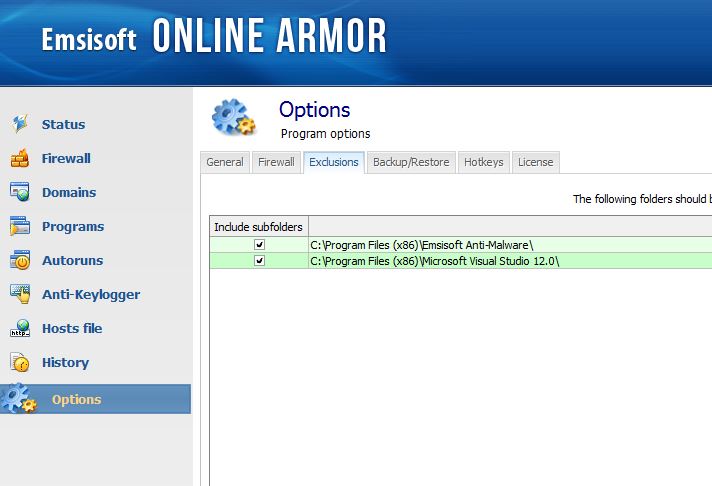712x486 pixels.
Task: Click the Autoruns power button icon
Action: 20,260
